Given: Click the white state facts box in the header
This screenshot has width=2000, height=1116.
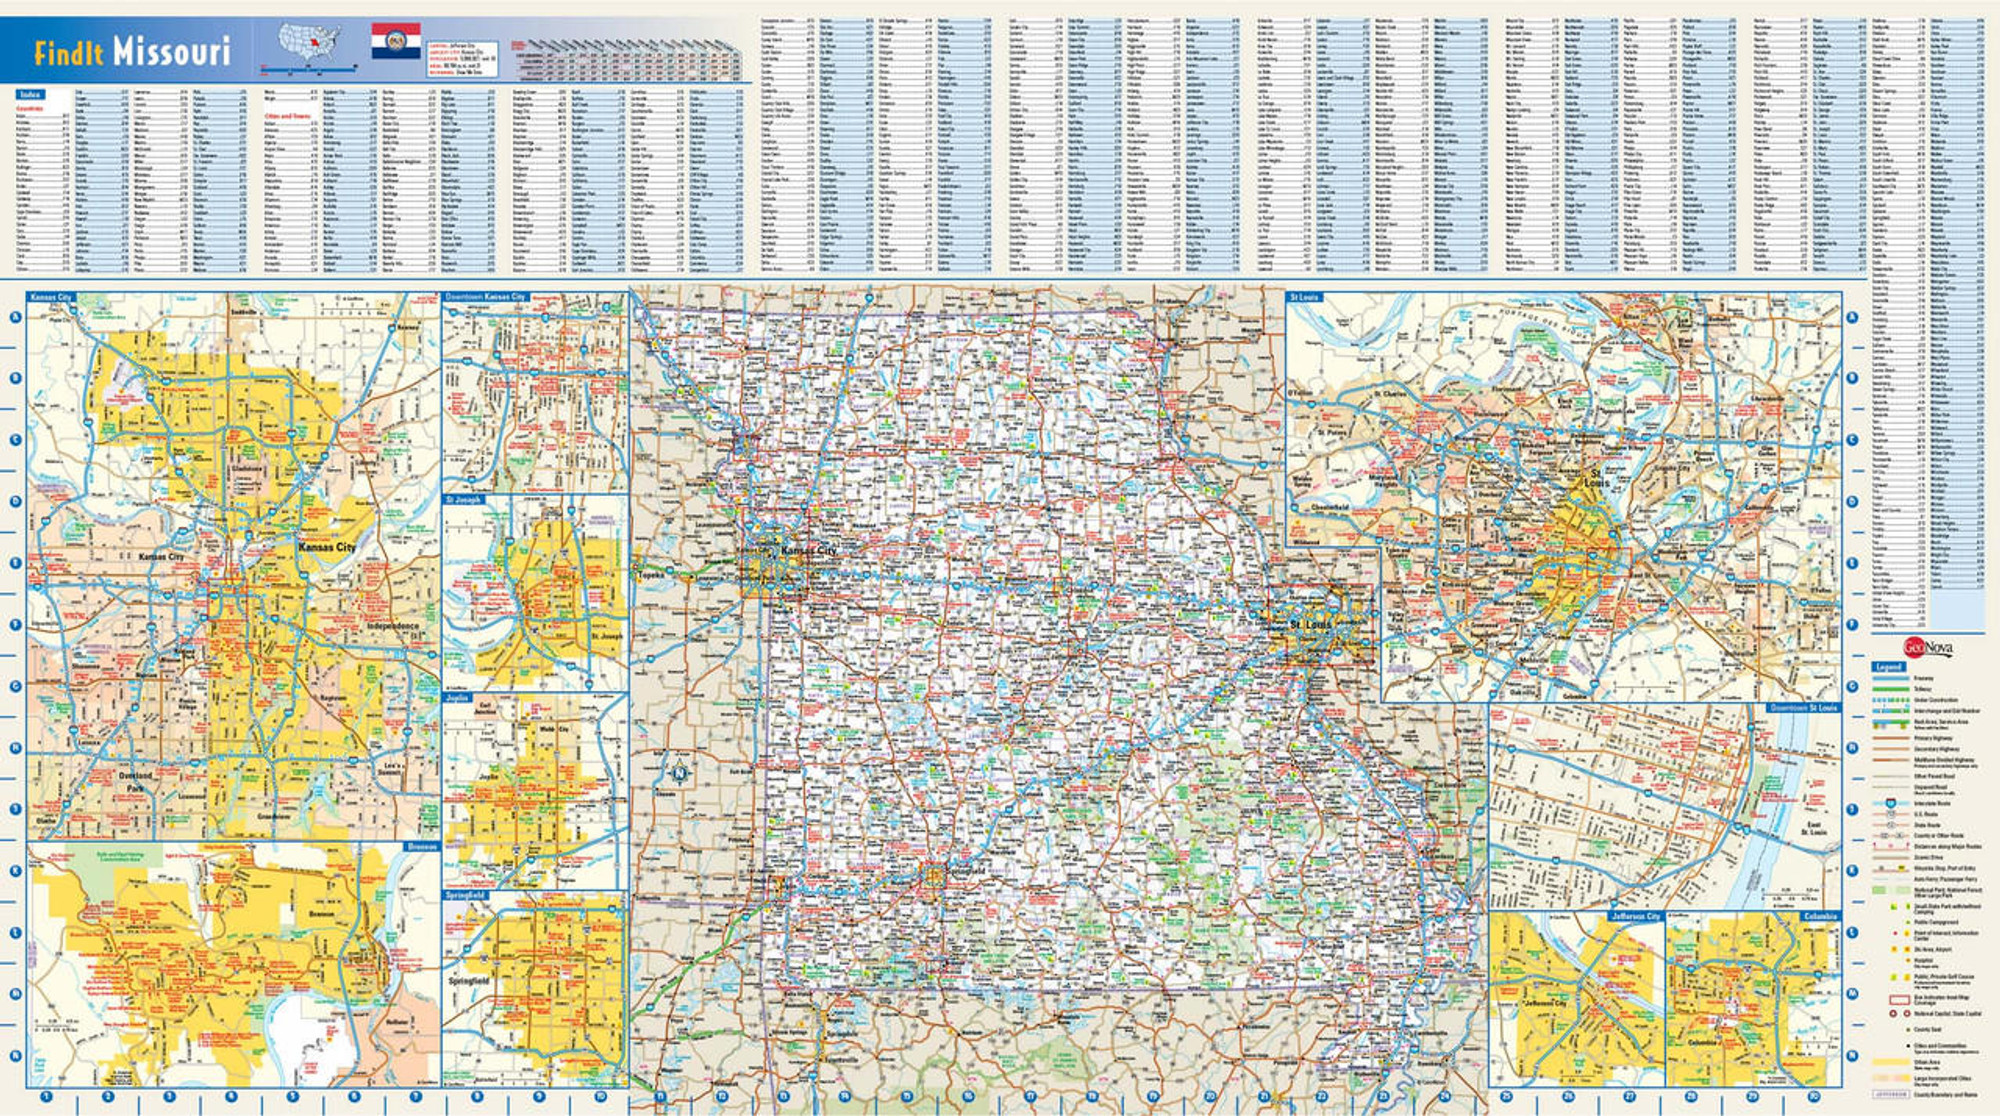Looking at the screenshot, I should [462, 59].
